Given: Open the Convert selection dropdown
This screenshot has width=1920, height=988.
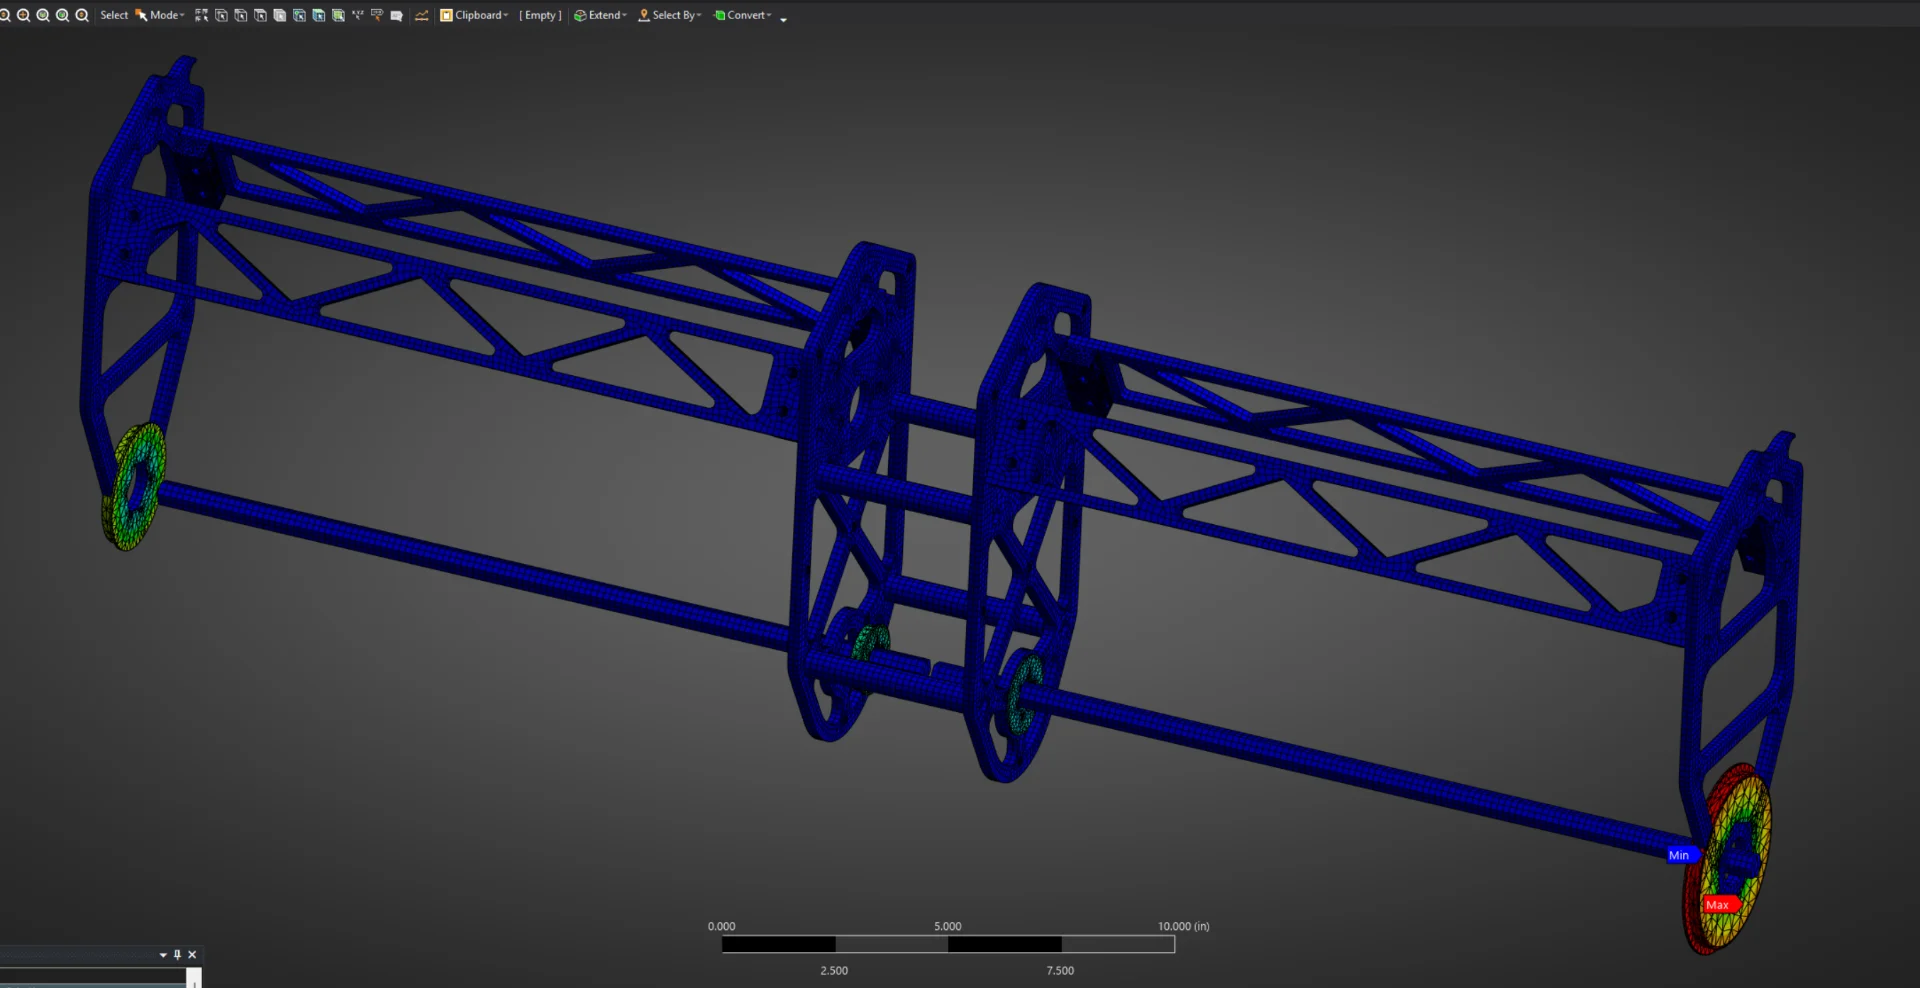Looking at the screenshot, I should click(742, 15).
